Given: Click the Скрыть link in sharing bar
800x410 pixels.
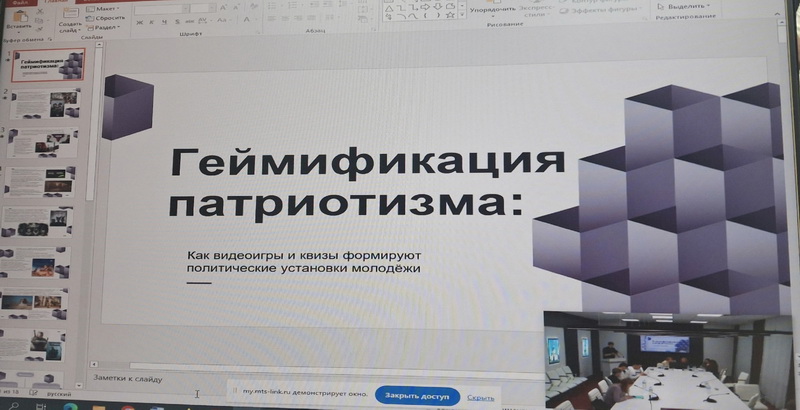Looking at the screenshot, I should [480, 397].
